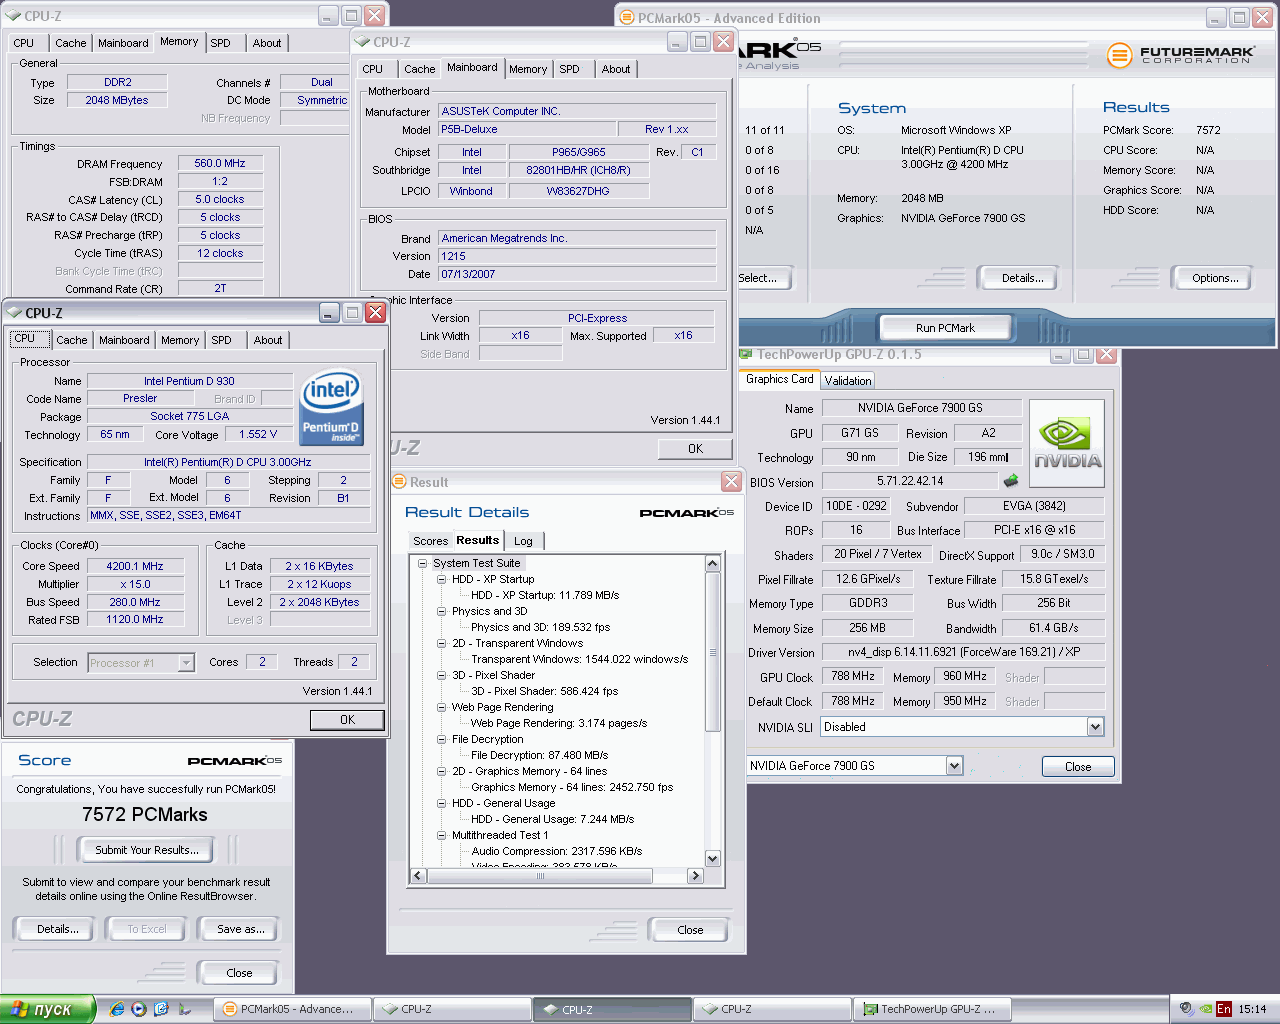1280x1024 pixels.
Task: Click the results tree horizontal scrollbar right arrow
Action: click(695, 876)
